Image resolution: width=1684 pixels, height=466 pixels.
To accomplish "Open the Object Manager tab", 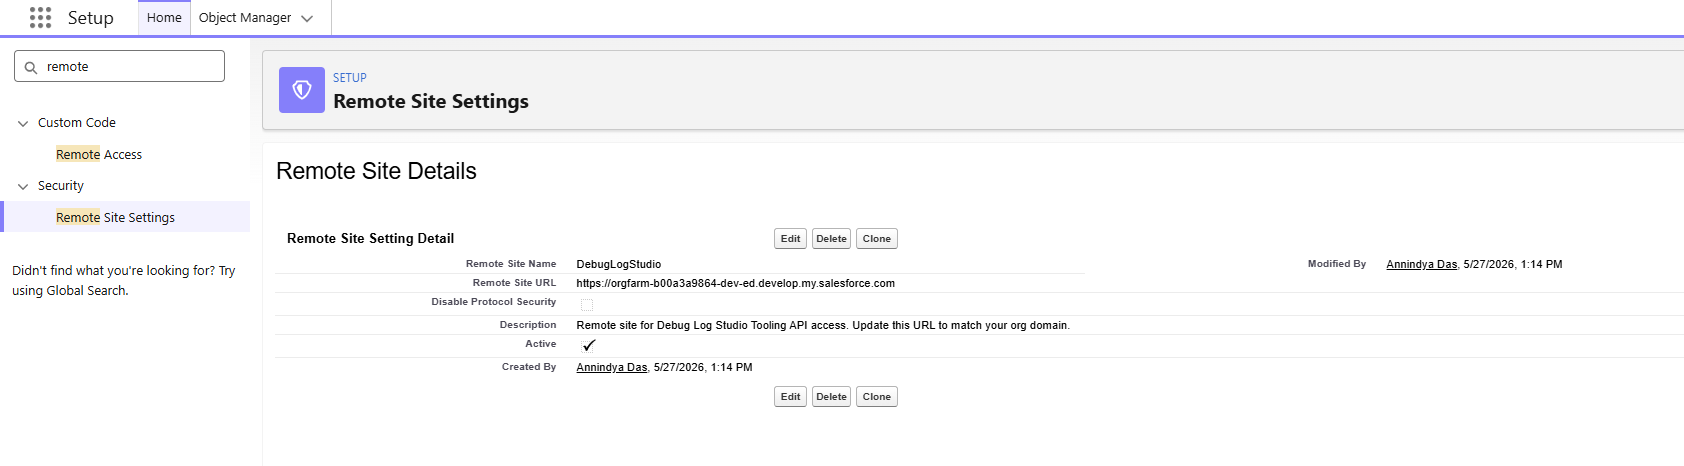I will 245,18.
